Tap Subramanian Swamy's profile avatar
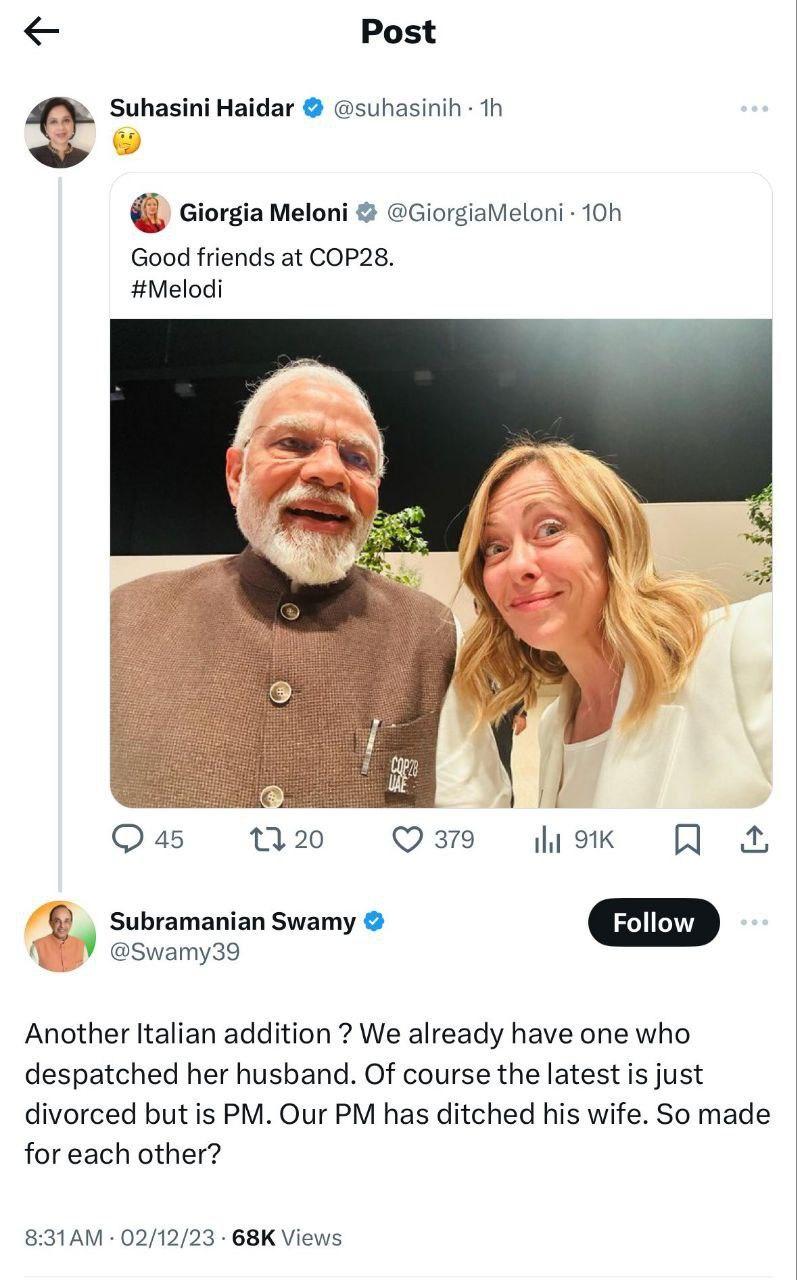The height and width of the screenshot is (1280, 797). coord(60,936)
